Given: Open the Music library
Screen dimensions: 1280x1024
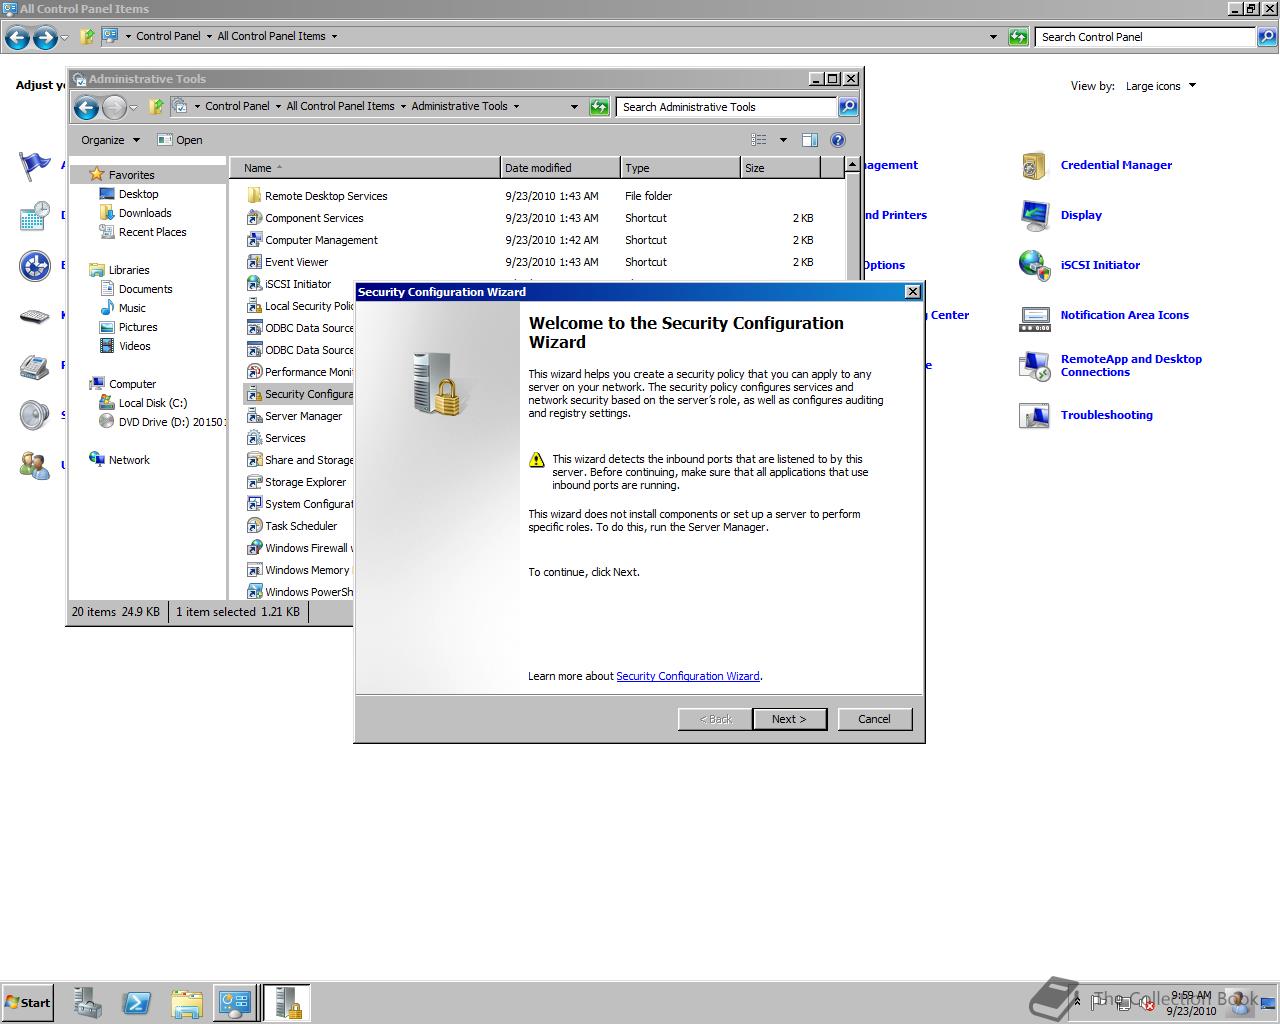Looking at the screenshot, I should tap(122, 308).
